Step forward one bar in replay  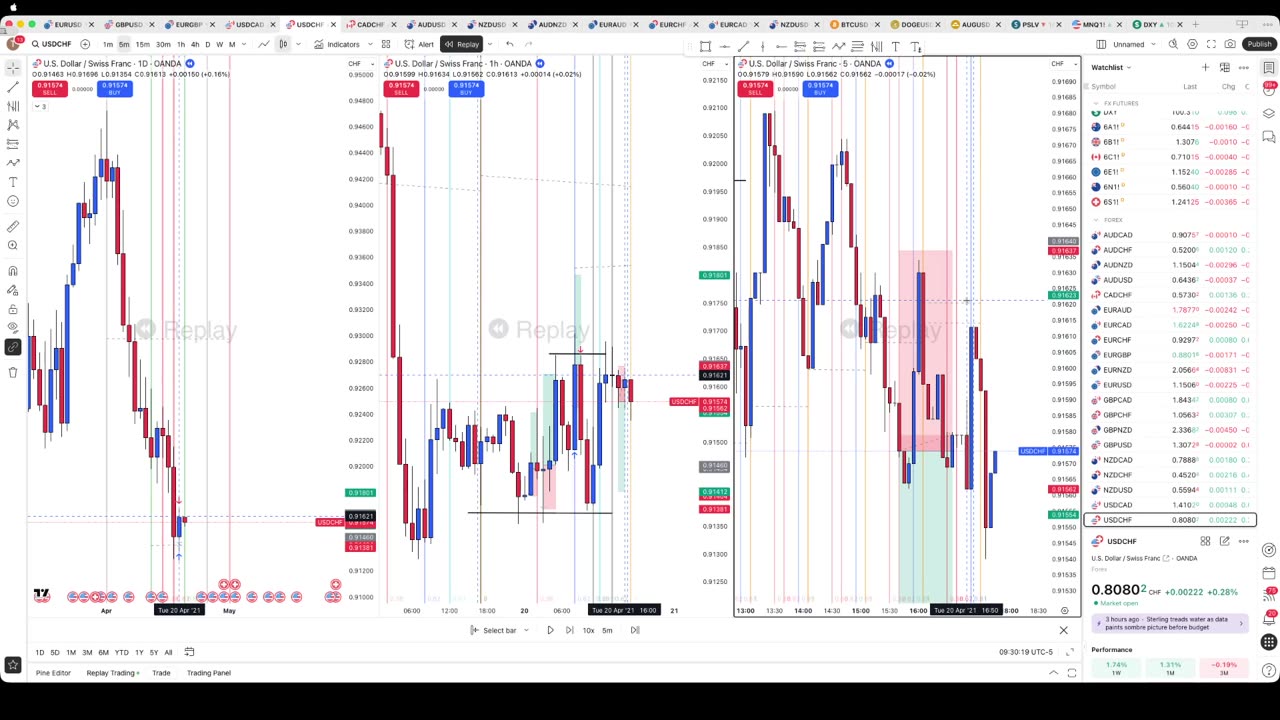pos(569,630)
